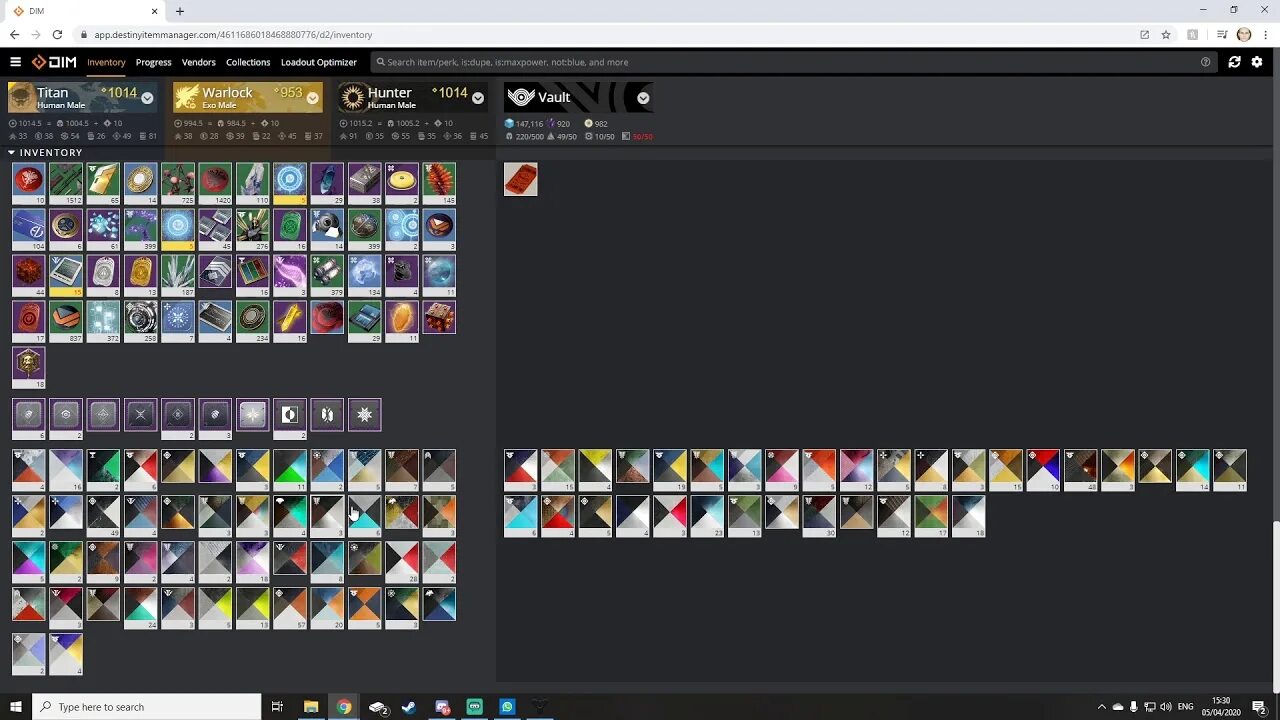Pick the teal shader with count 24
The height and width of the screenshot is (720, 1280).
141,608
